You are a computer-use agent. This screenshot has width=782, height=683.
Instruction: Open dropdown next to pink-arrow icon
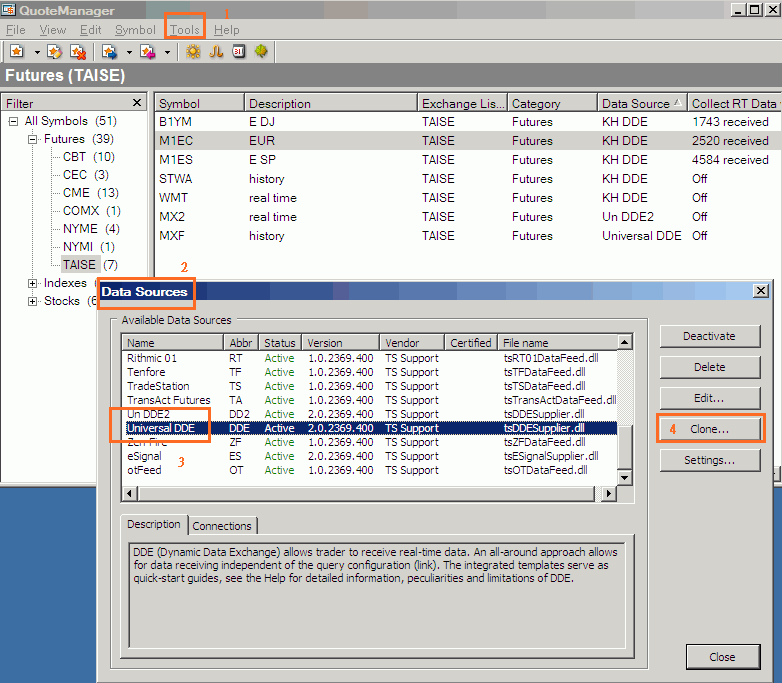point(167,52)
